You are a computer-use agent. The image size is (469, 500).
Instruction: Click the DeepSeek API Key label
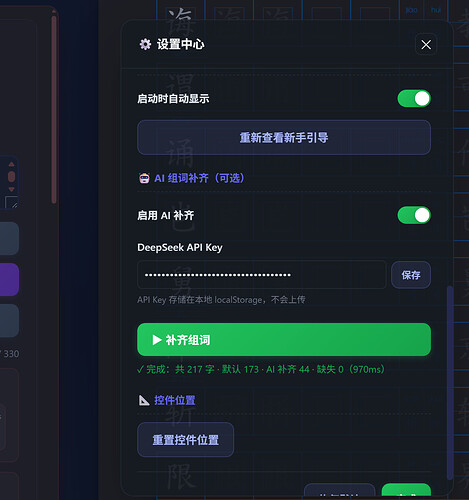tap(180, 247)
